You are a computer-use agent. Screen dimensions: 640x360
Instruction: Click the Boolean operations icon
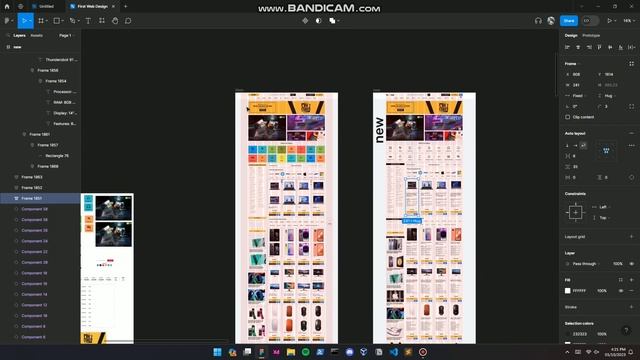click(332, 20)
